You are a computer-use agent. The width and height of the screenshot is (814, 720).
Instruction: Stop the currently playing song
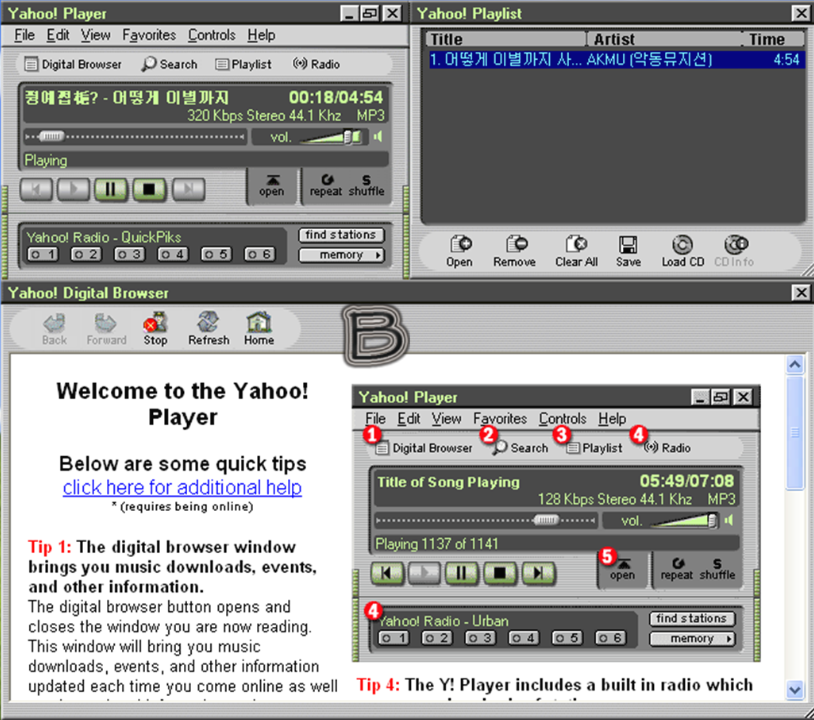click(149, 188)
